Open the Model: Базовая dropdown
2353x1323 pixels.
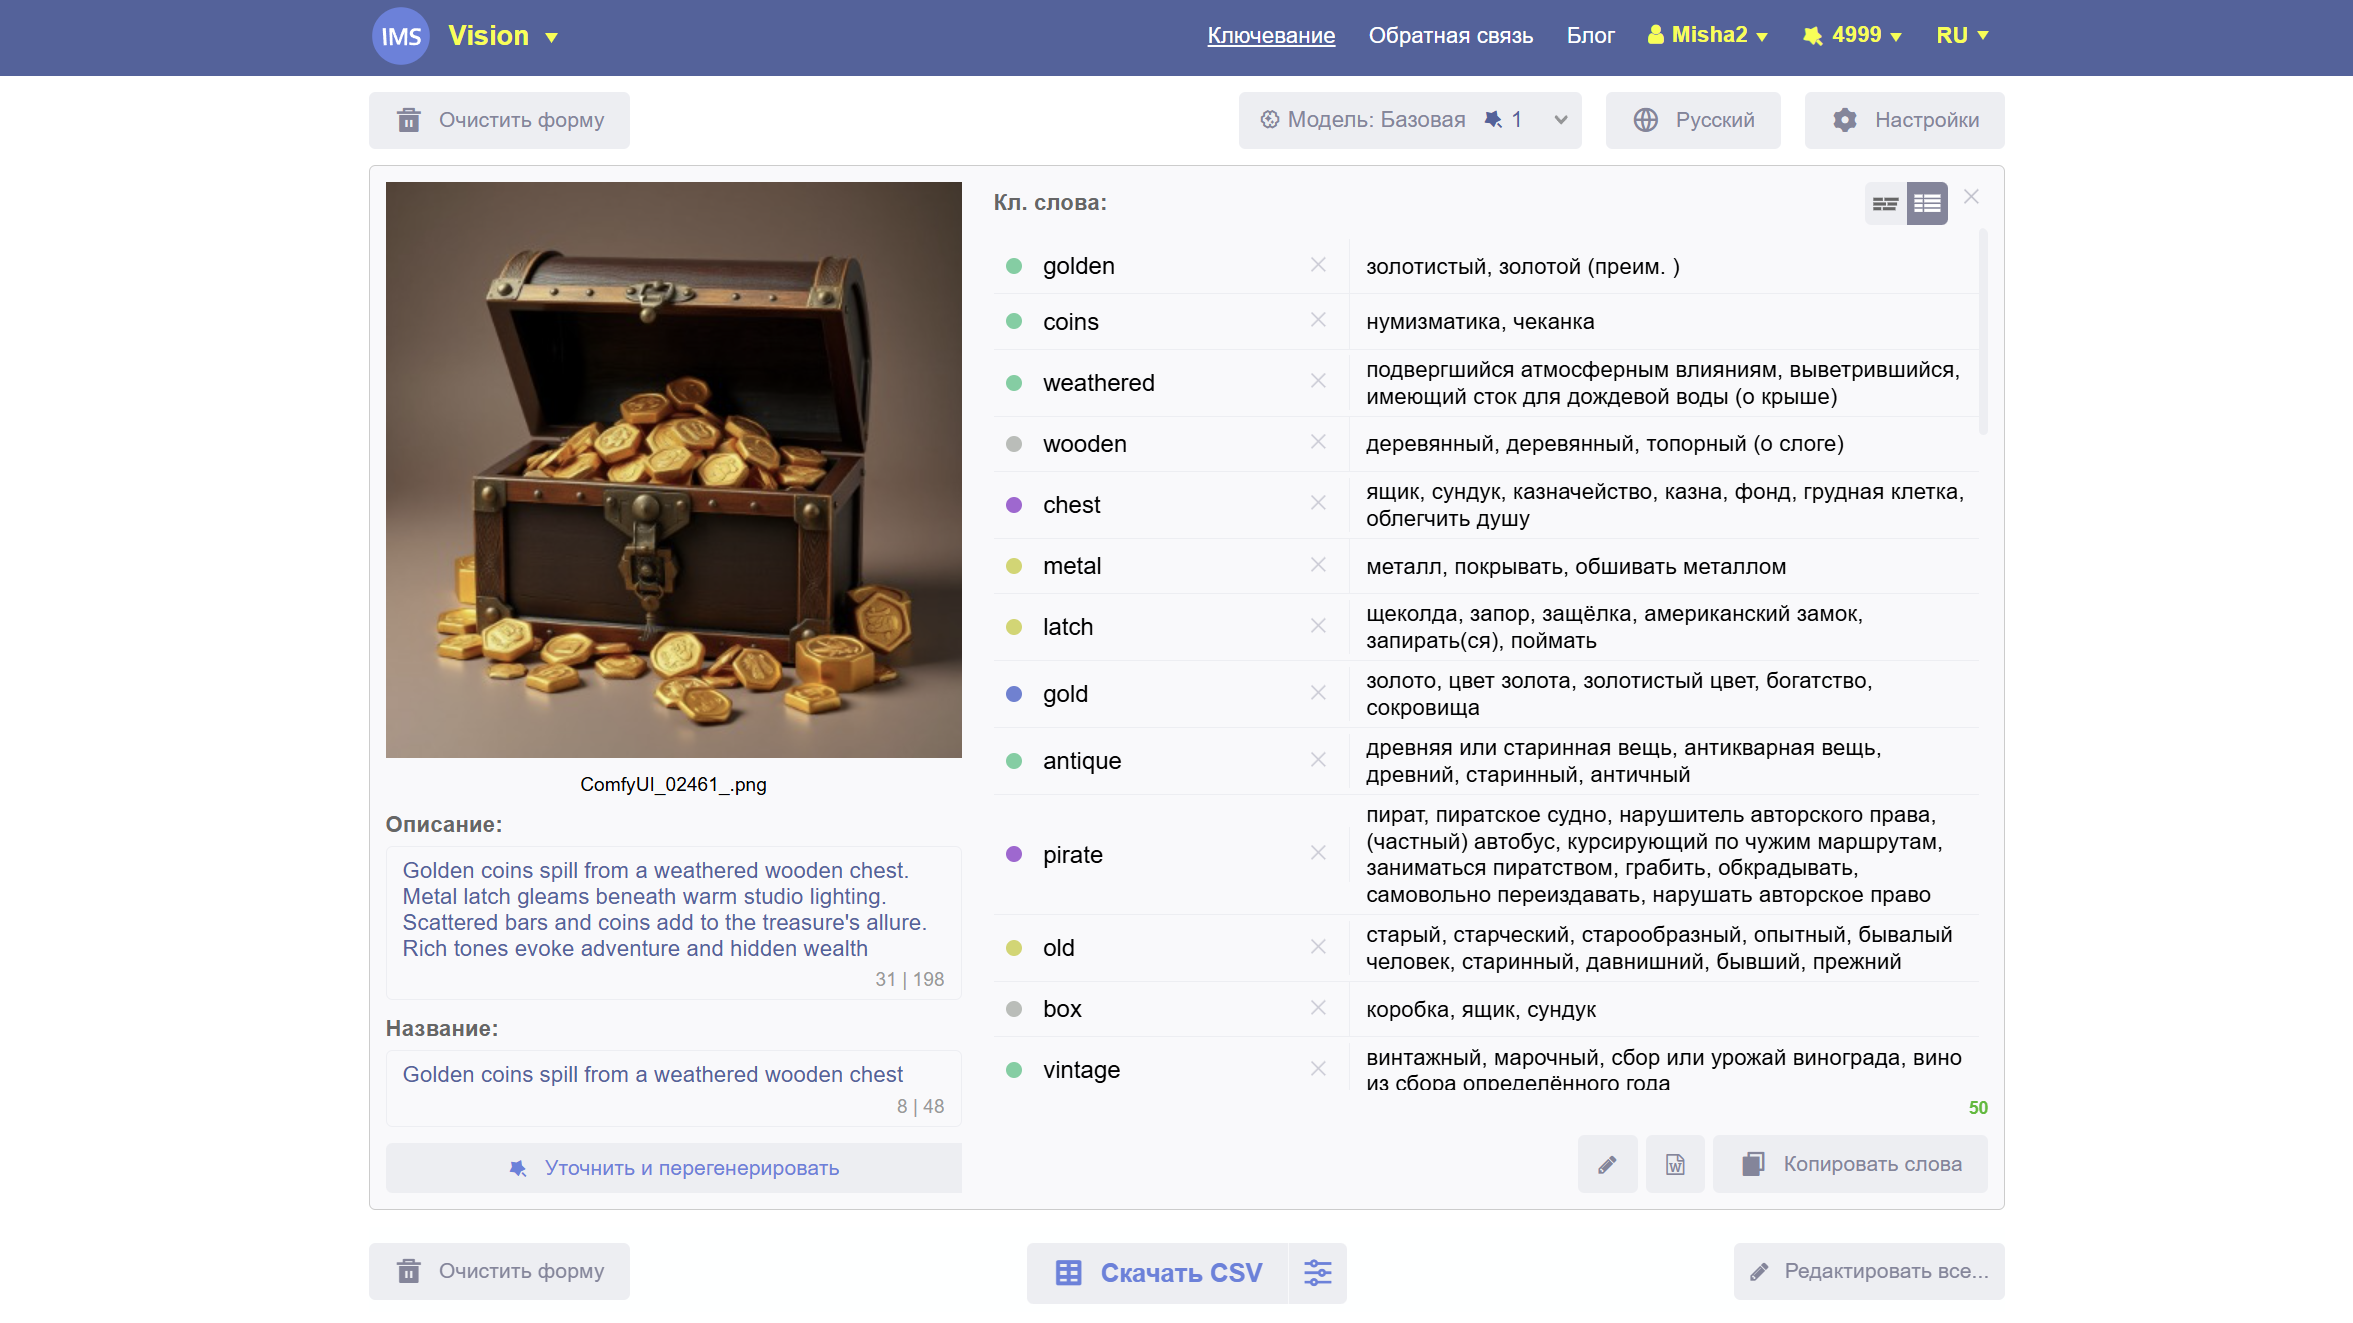point(1409,120)
